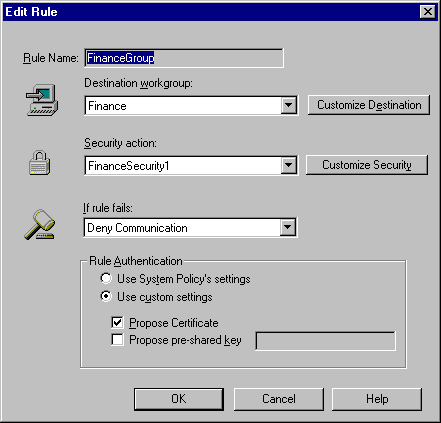Click the Customize Destination button
This screenshot has width=441, height=423.
click(369, 105)
